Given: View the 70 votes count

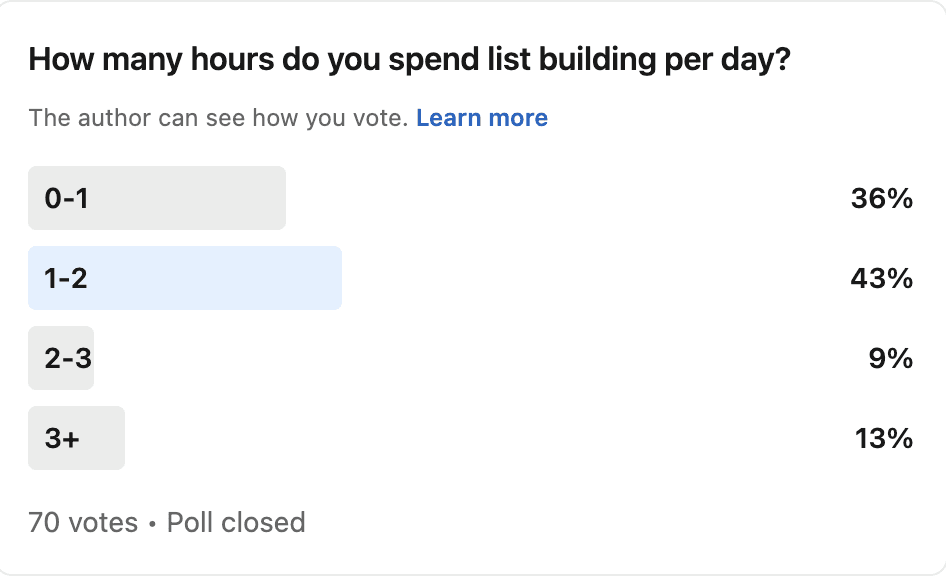Looking at the screenshot, I should (83, 522).
